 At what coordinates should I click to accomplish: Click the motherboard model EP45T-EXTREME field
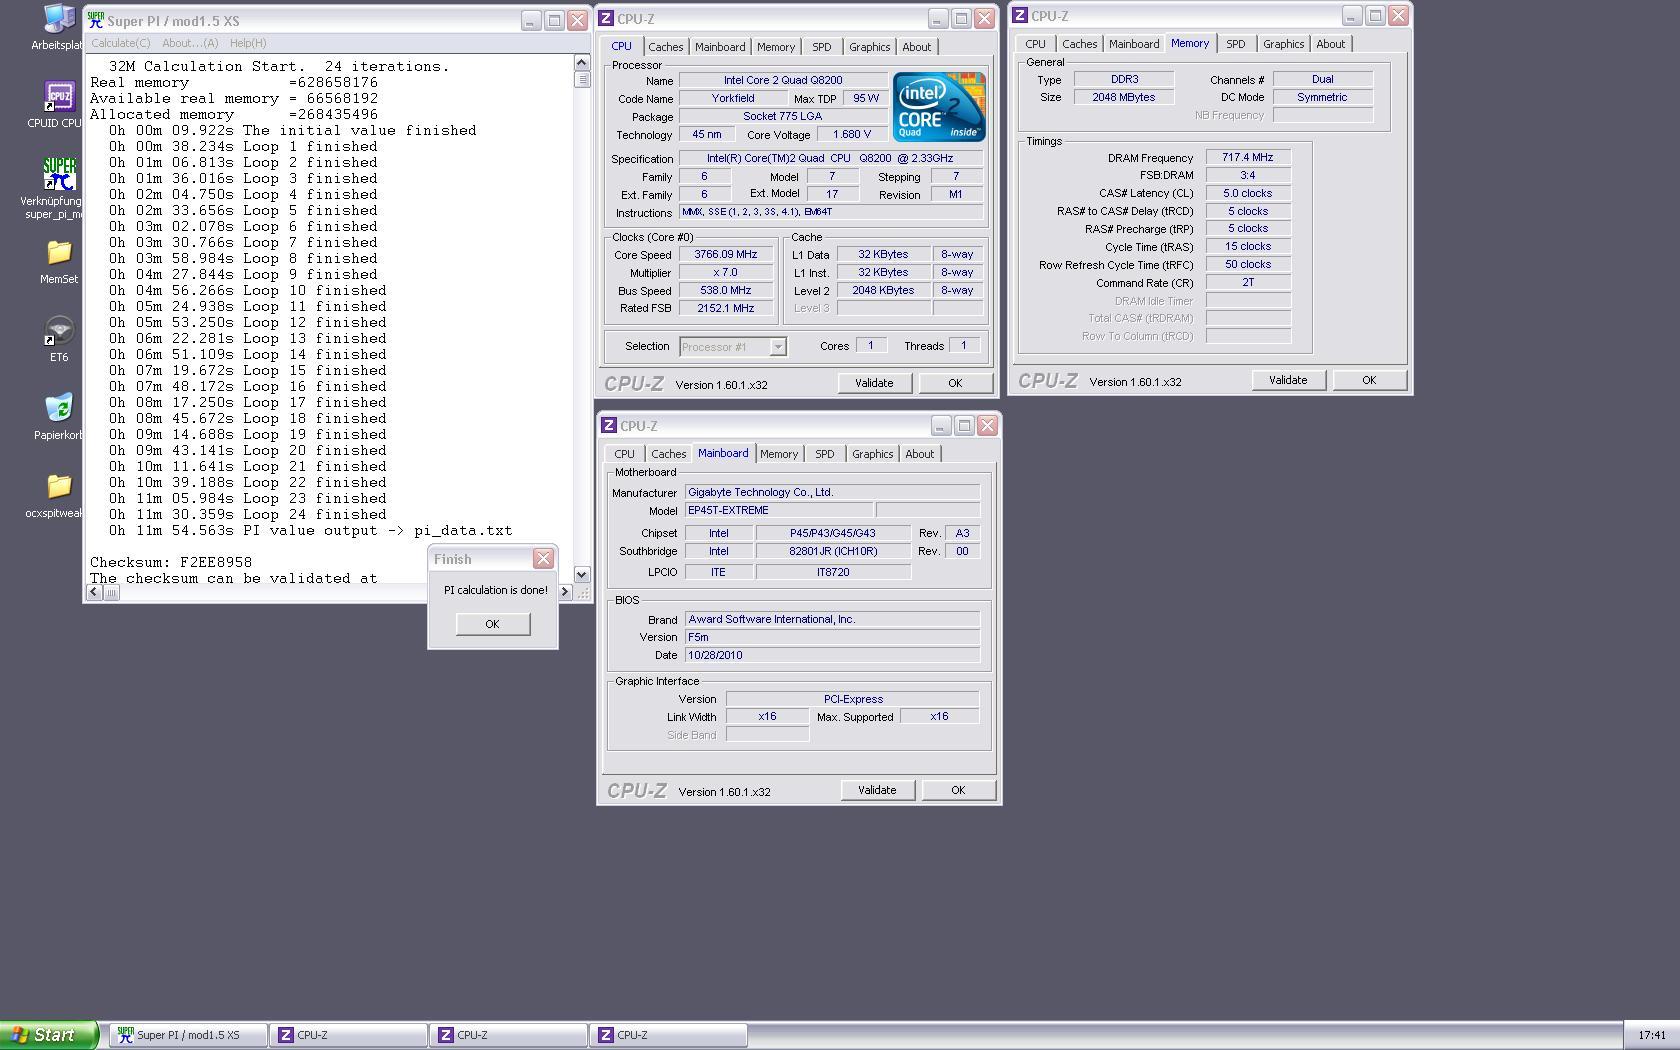coord(778,510)
